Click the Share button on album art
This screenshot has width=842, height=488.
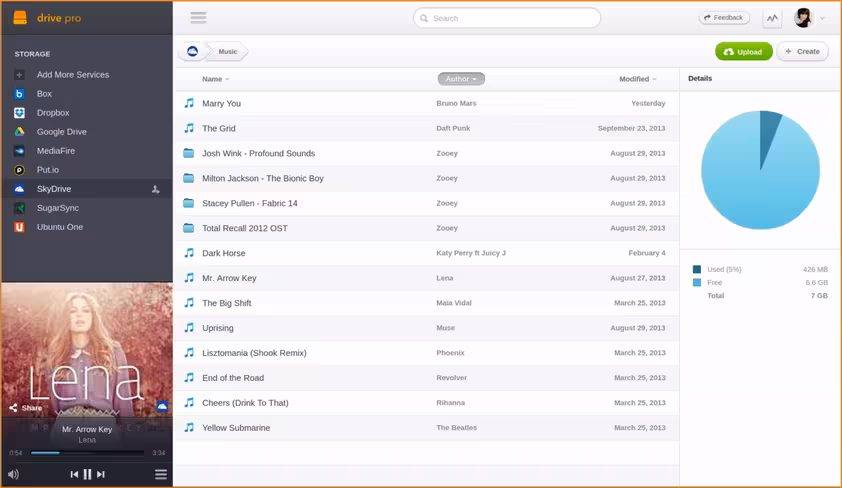coord(25,408)
